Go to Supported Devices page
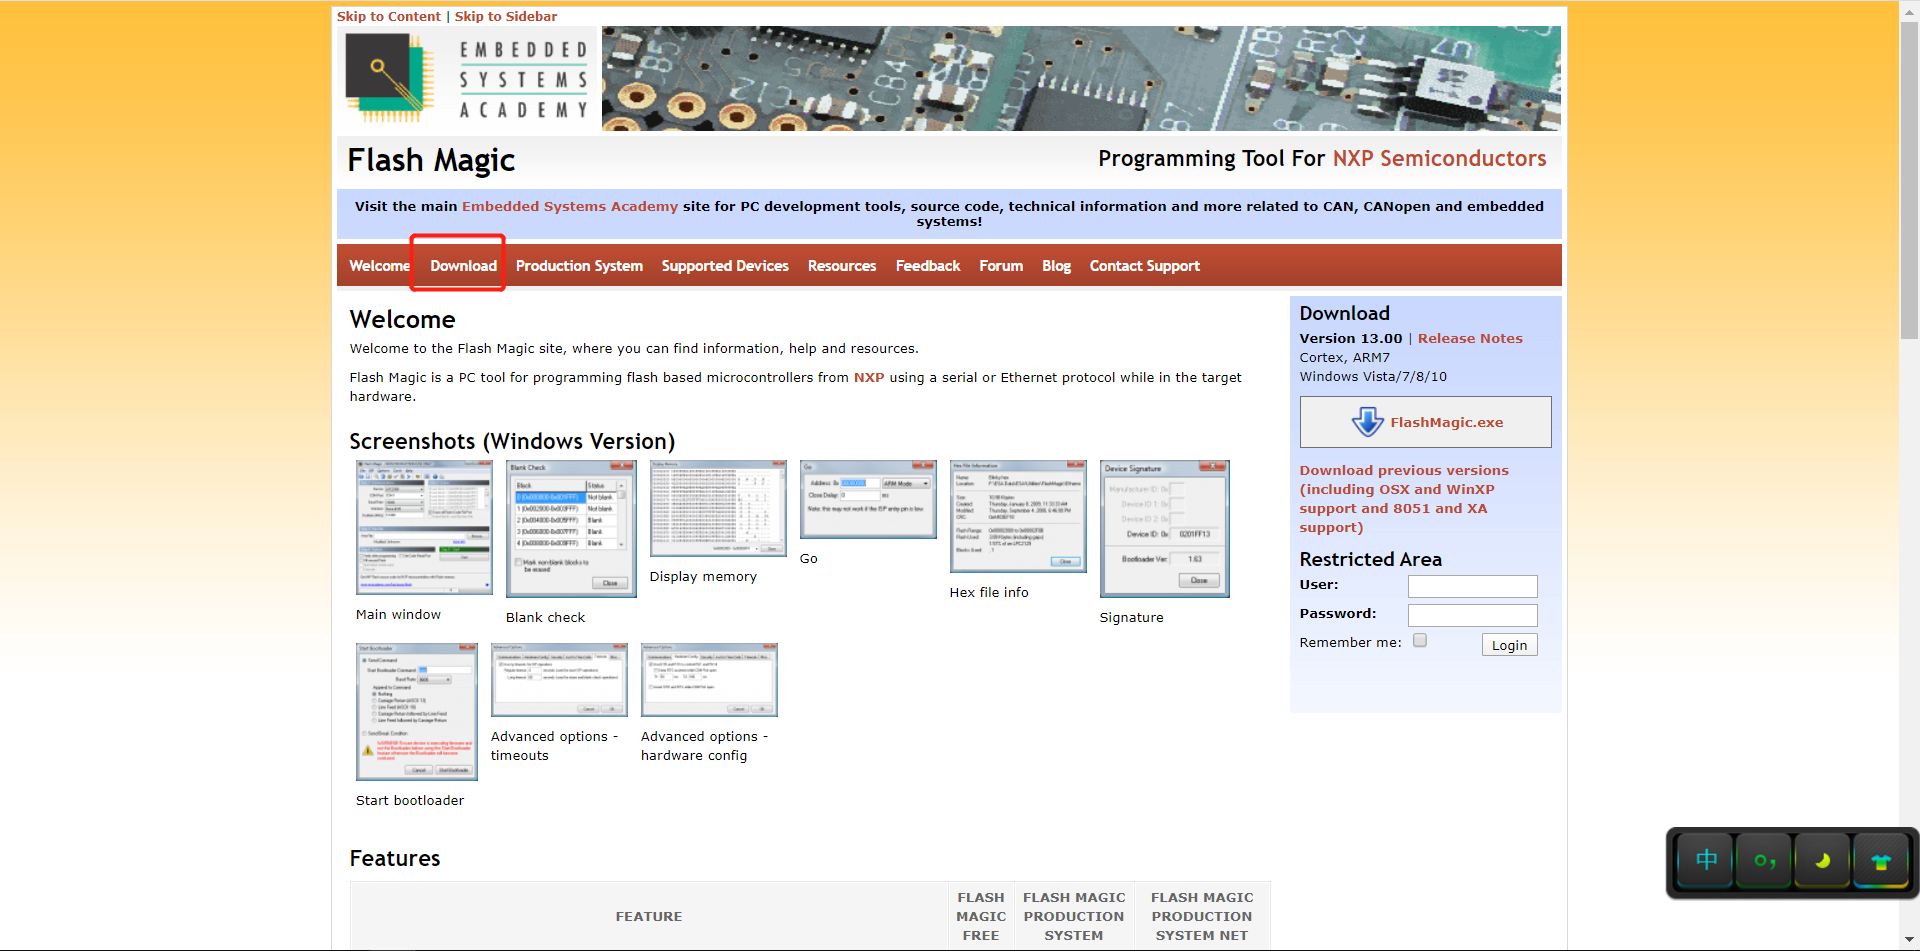 tap(725, 266)
